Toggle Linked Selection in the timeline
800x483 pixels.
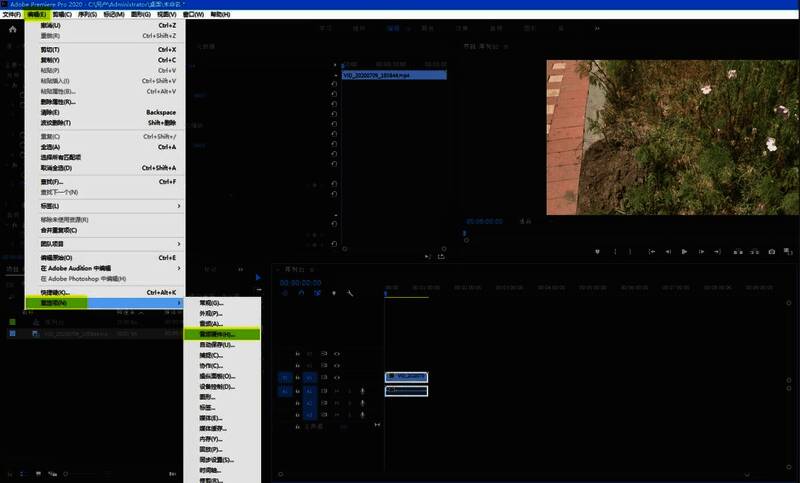(317, 293)
